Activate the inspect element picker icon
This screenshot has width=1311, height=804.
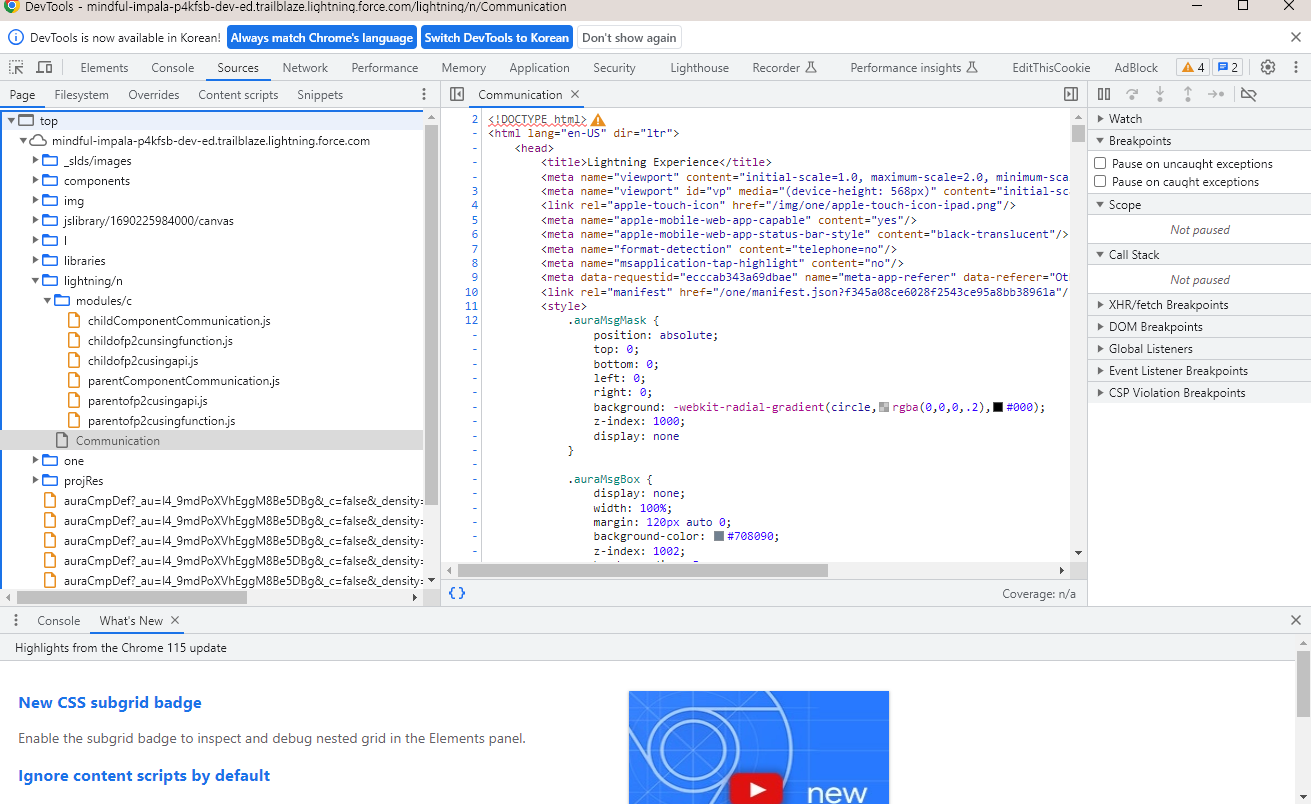(16, 67)
